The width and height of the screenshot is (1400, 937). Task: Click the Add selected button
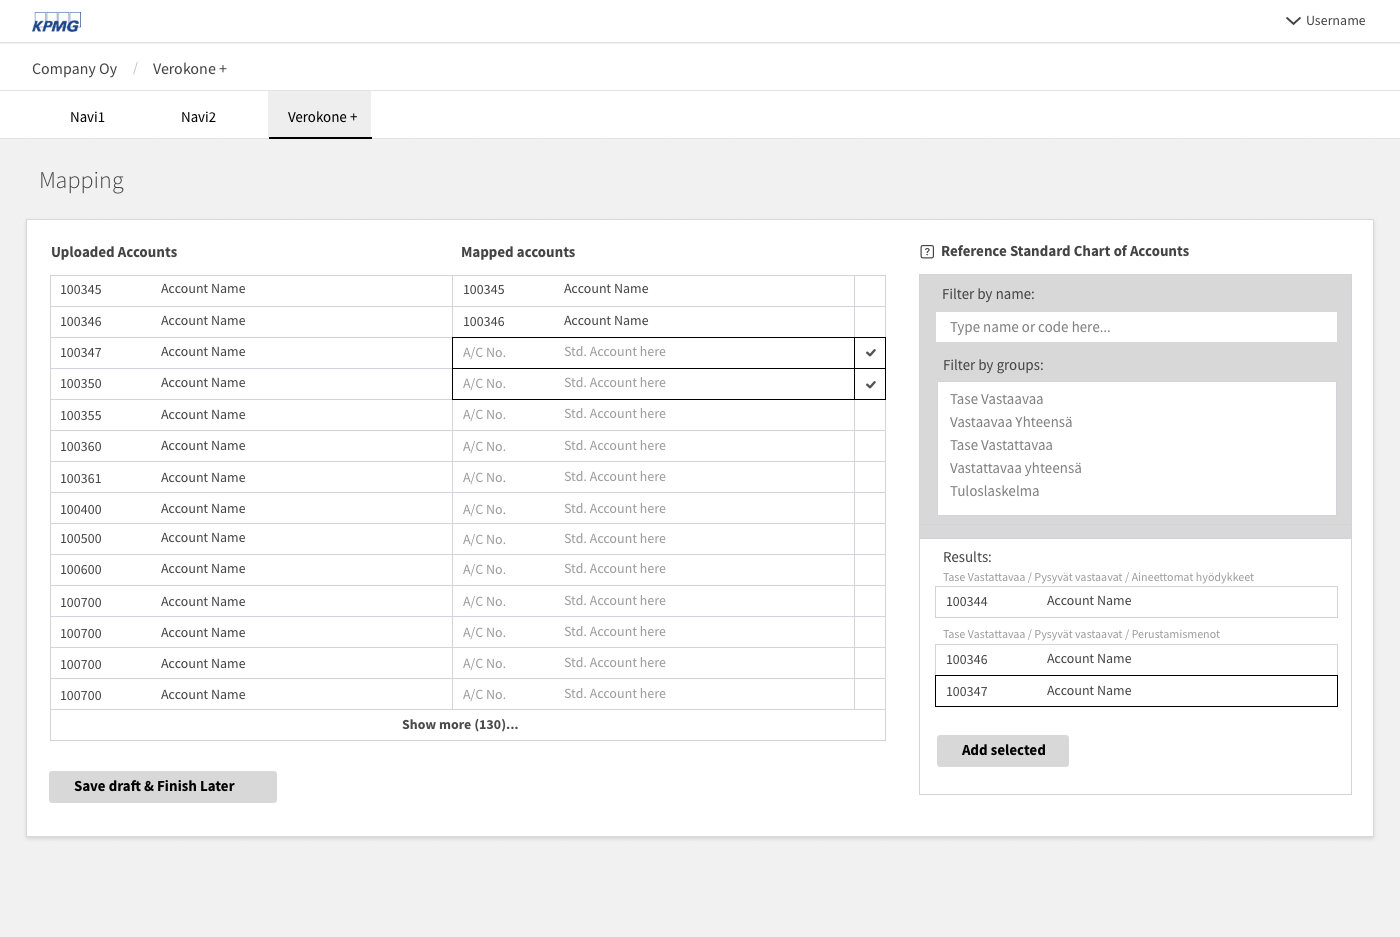pos(1003,750)
